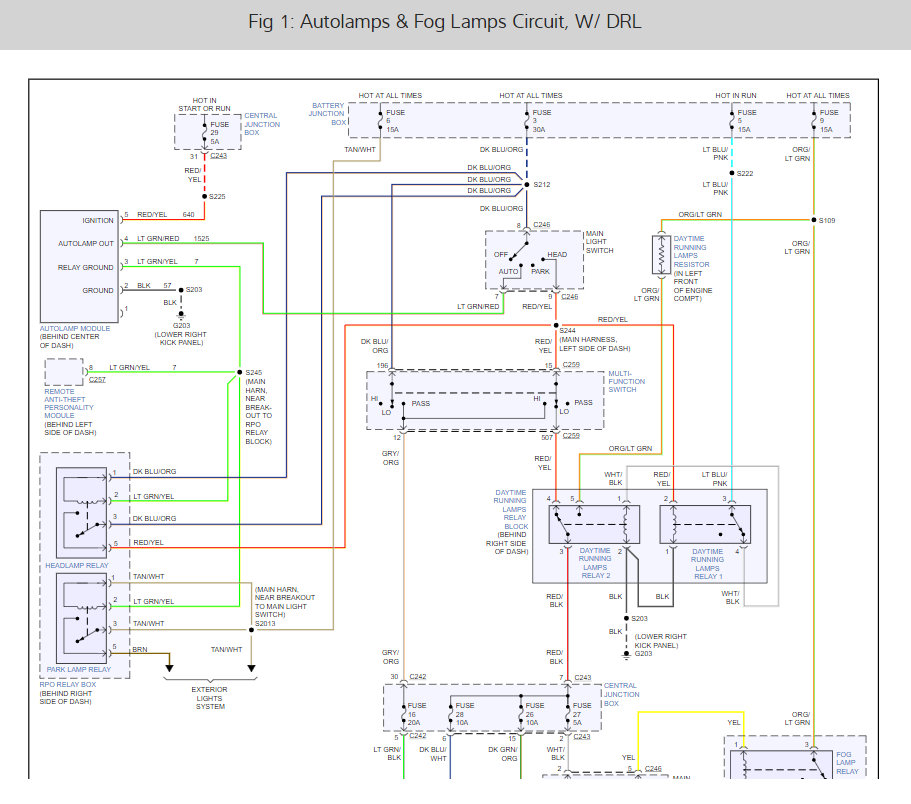911x804 pixels.
Task: Select Fuse 16 20A in lower junction box
Action: [x=411, y=711]
